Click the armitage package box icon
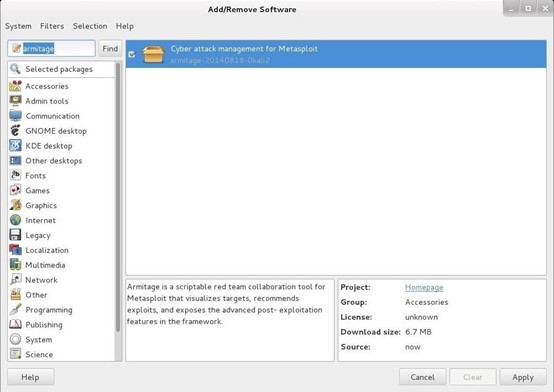 point(153,54)
